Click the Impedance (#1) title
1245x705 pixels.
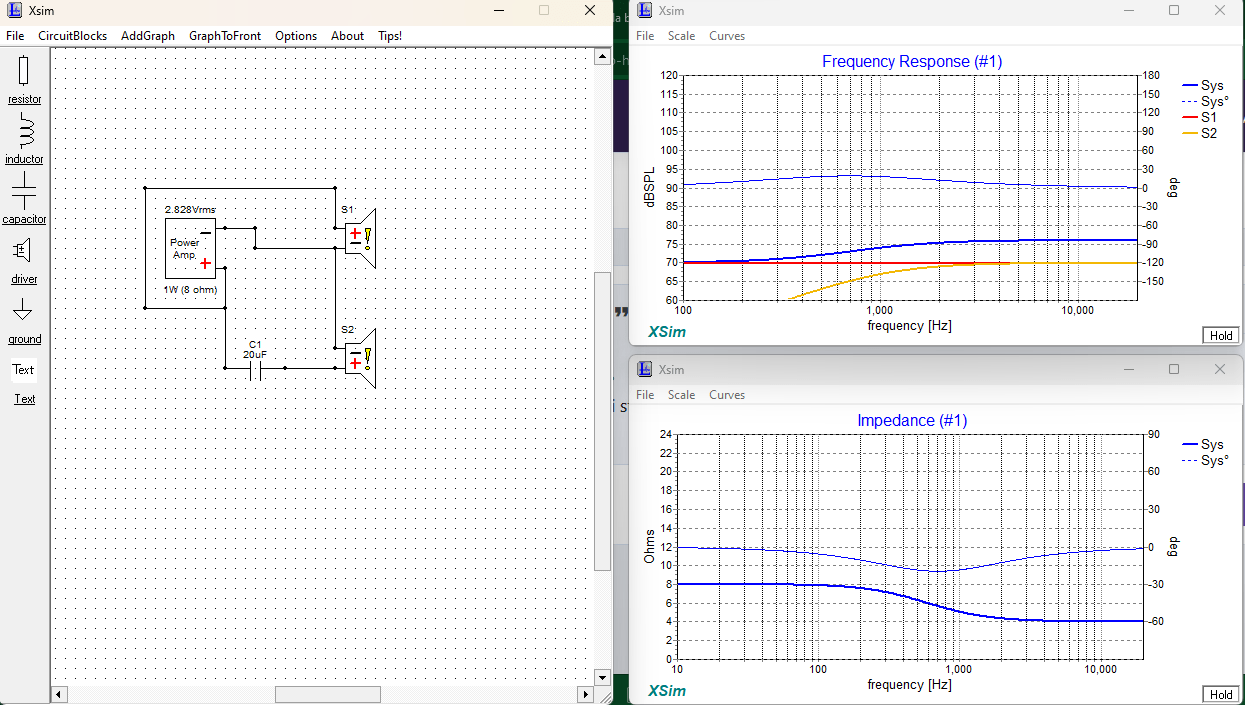click(912, 421)
